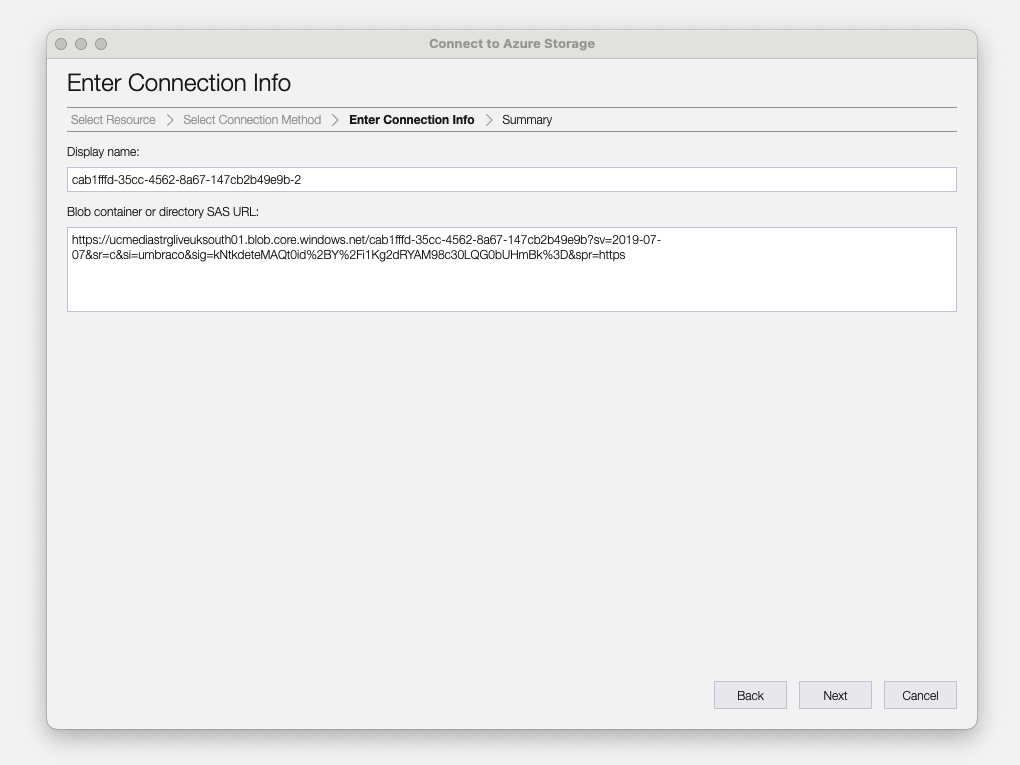1020x765 pixels.
Task: Select the Select Resource breadcrumb step
Action: click(x=112, y=120)
